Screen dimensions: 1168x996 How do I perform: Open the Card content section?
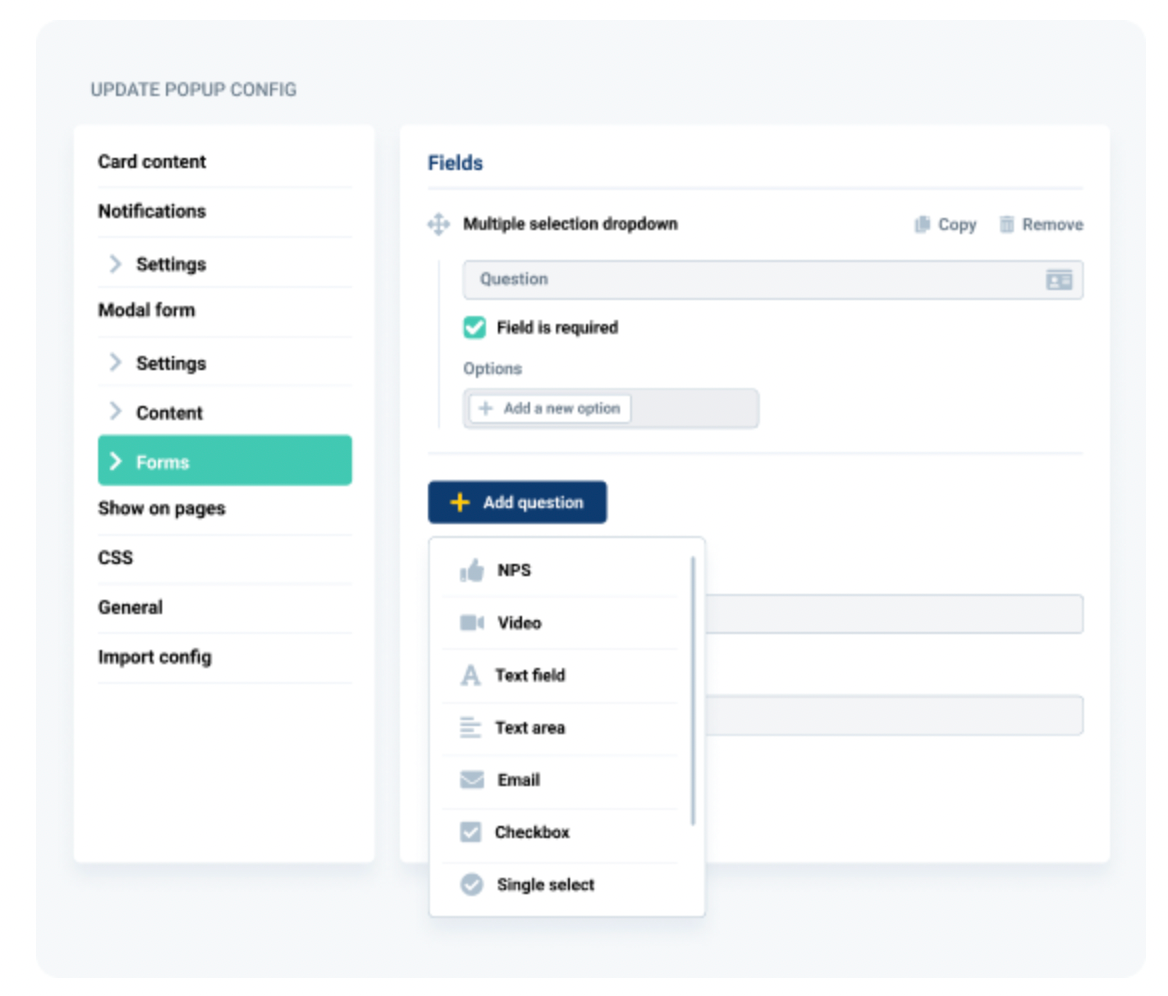[152, 162]
